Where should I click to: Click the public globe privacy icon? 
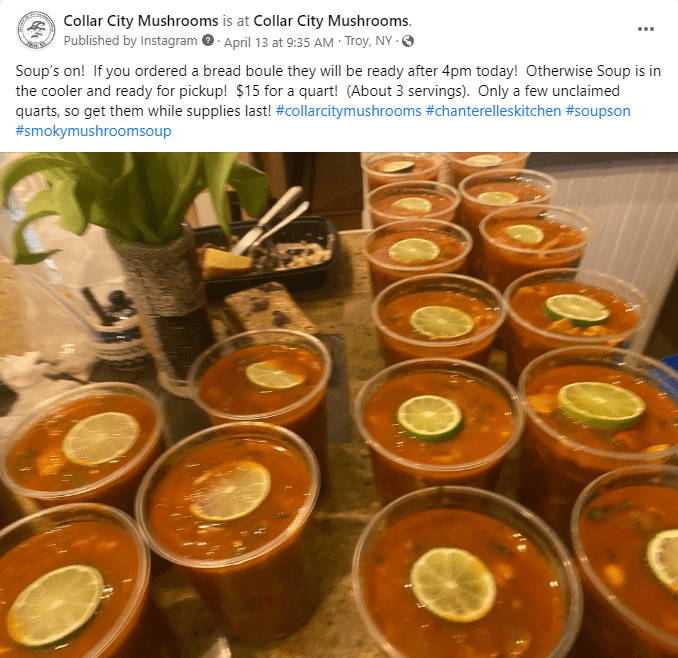[x=408, y=41]
